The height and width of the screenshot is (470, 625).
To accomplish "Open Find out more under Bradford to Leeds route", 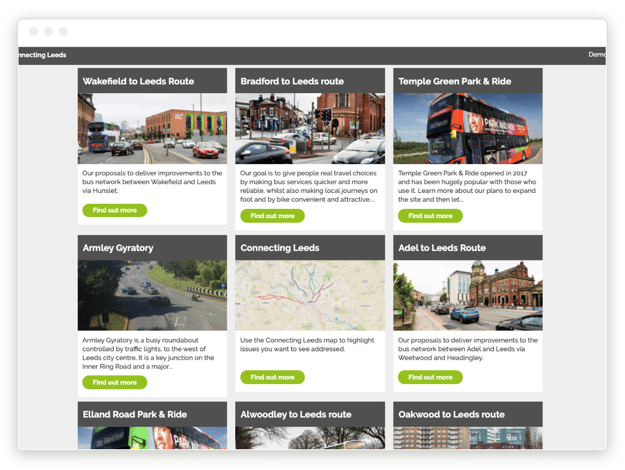I will (272, 216).
